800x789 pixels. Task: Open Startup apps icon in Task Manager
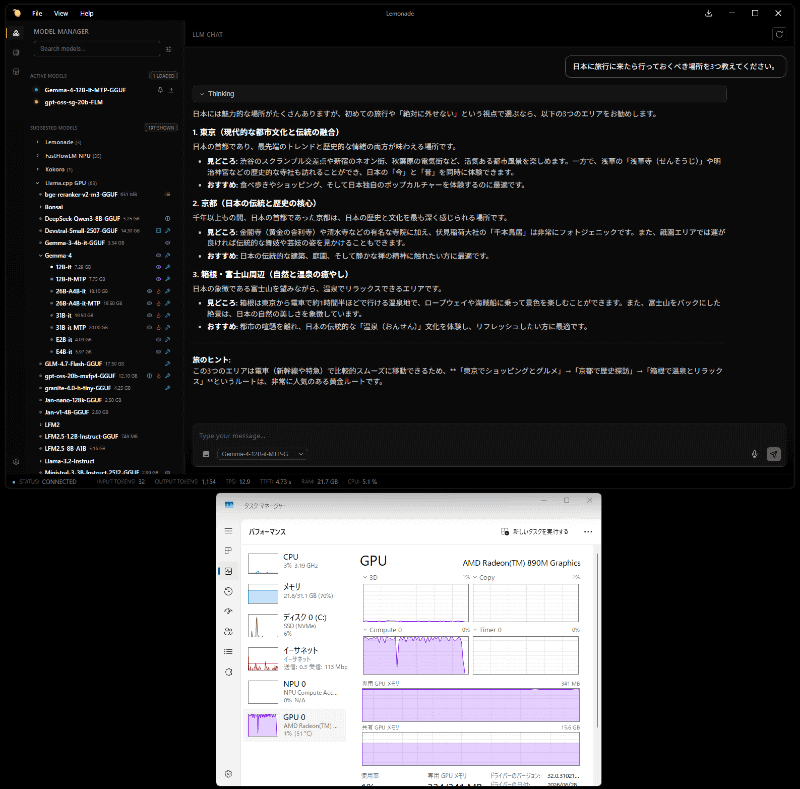click(x=229, y=611)
